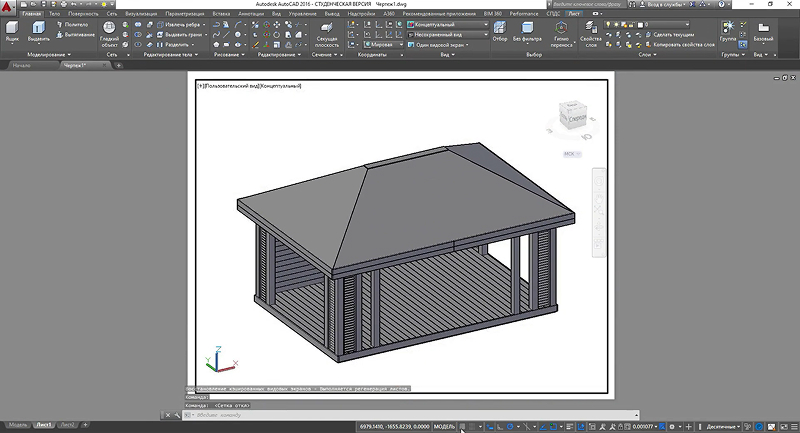The width and height of the screenshot is (800, 433).
Task: Toggle МОДЕЛЬ space button in status bar
Action: [444, 426]
